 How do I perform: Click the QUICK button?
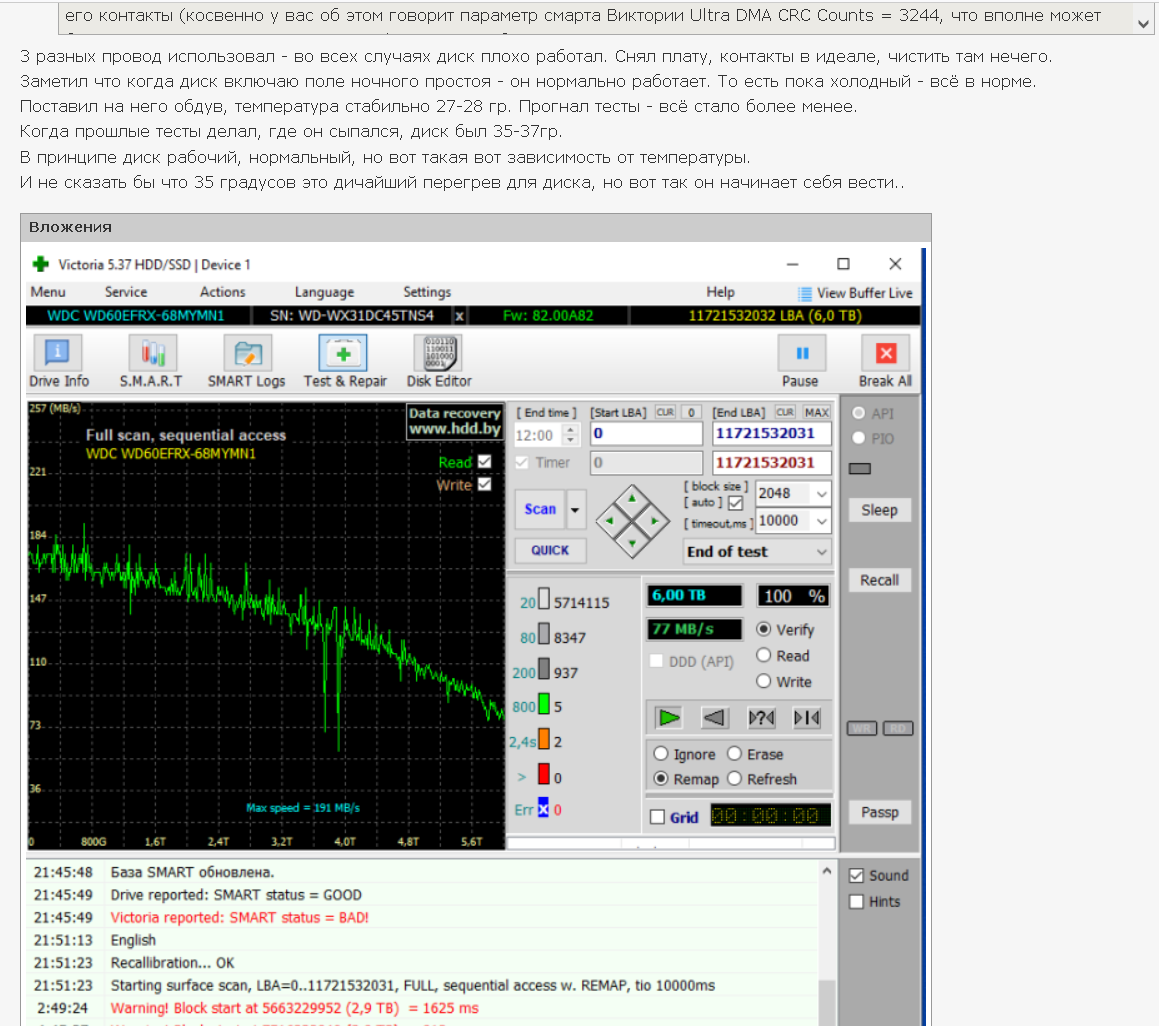pos(550,551)
